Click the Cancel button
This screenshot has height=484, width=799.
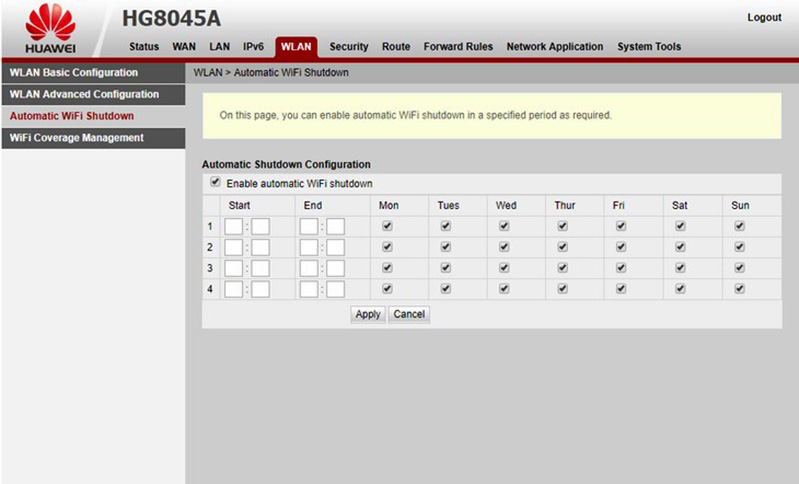[x=409, y=314]
